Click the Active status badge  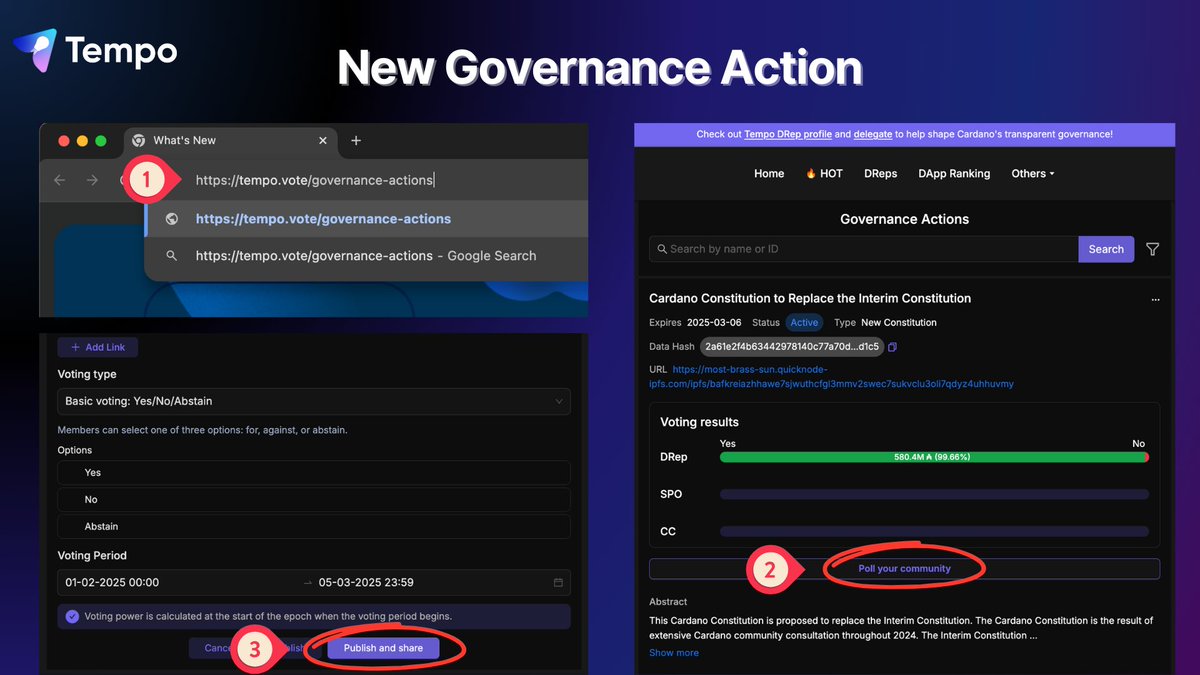(x=804, y=323)
